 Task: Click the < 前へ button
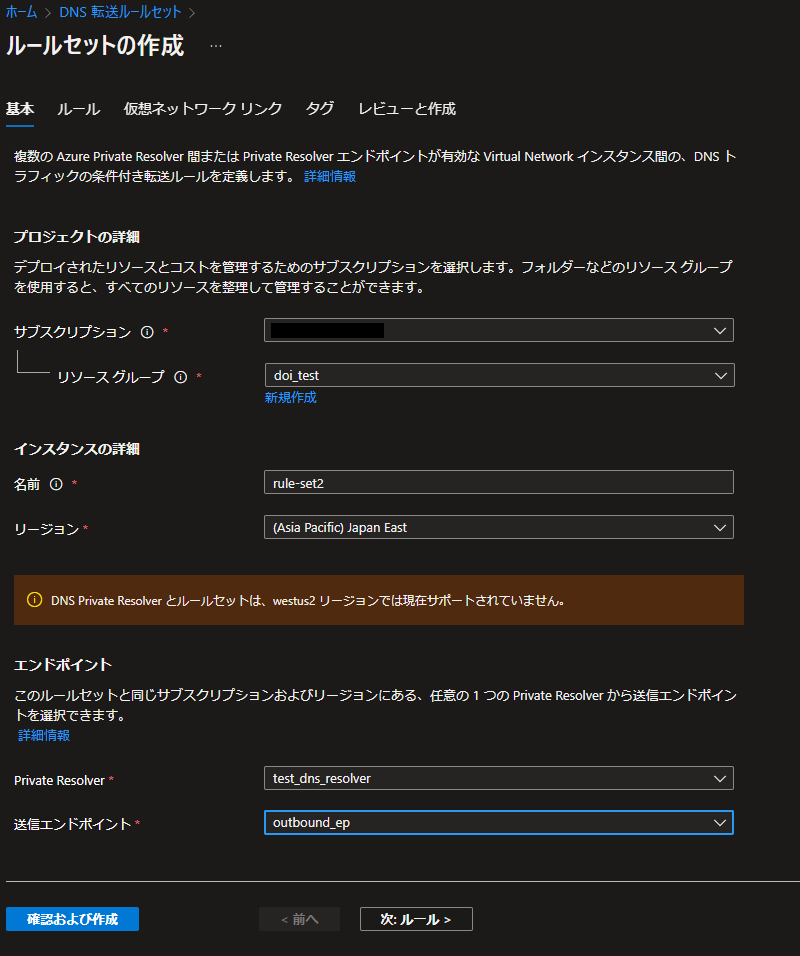pyautogui.click(x=299, y=919)
